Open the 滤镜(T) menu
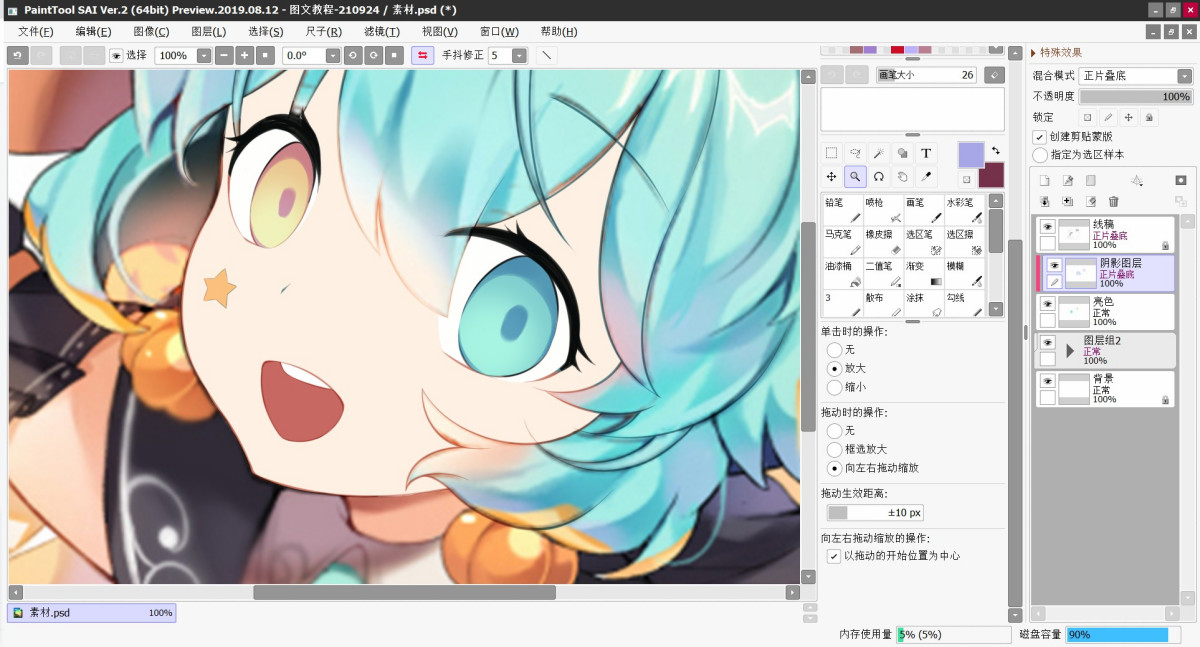This screenshot has height=647, width=1200. [381, 31]
